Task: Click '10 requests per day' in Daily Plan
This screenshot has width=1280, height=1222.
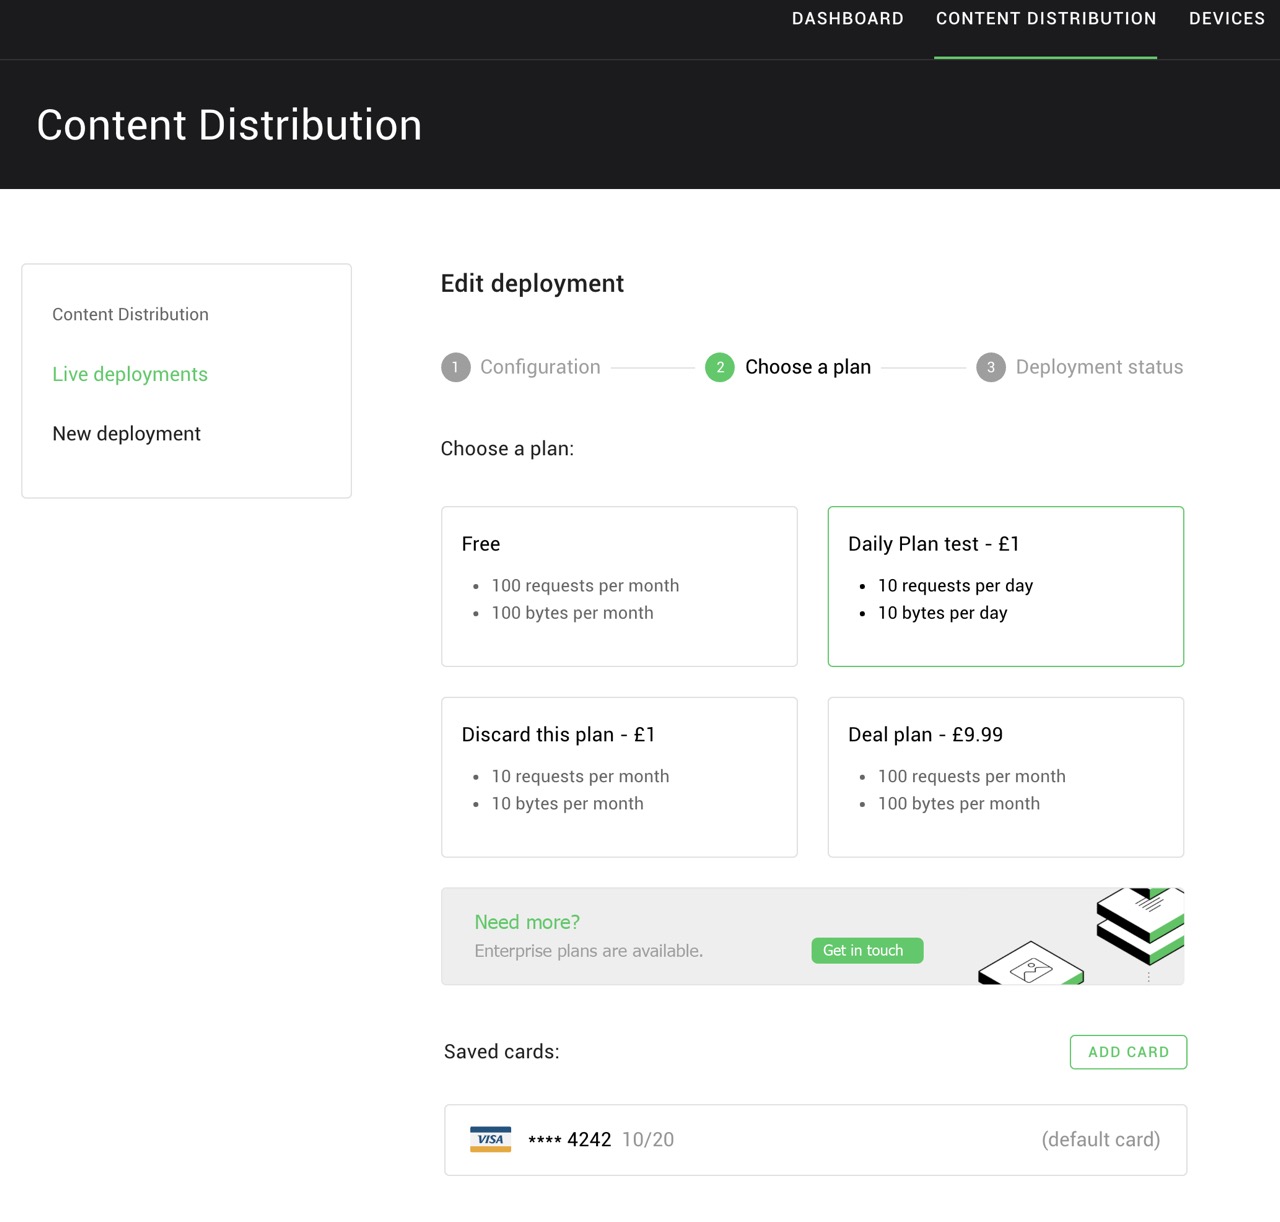Action: [955, 585]
